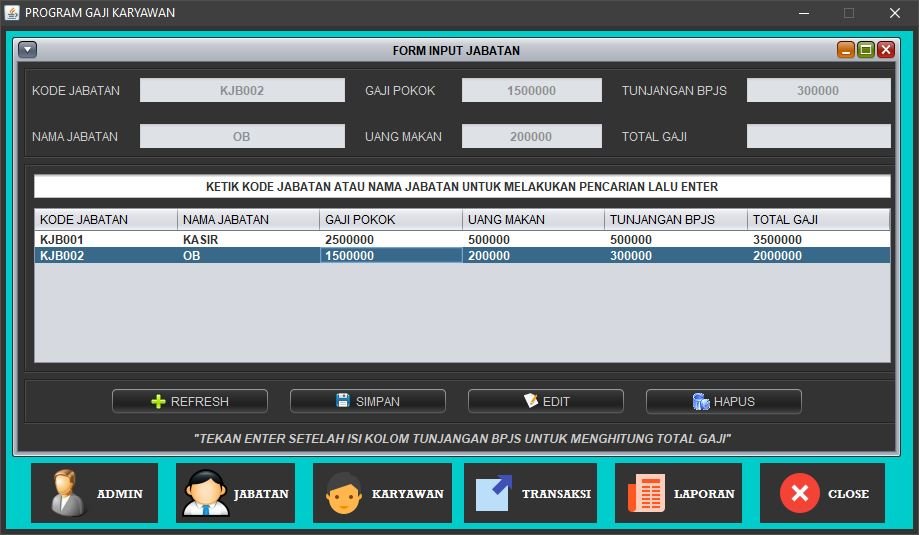
Task: Click the Total Gaji input field
Action: pos(818,136)
